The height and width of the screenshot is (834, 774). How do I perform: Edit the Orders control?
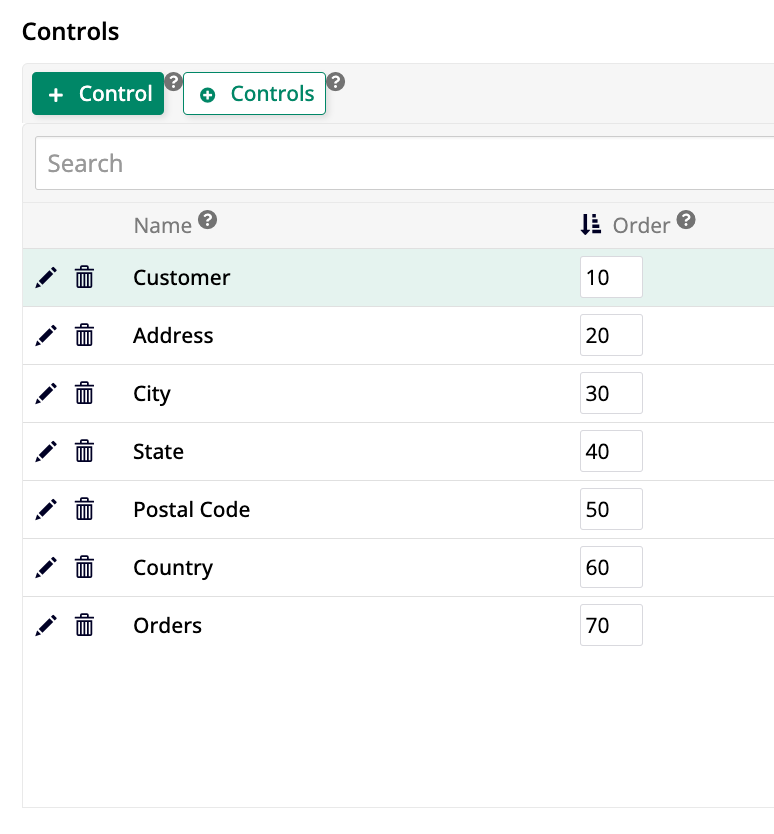(x=46, y=625)
